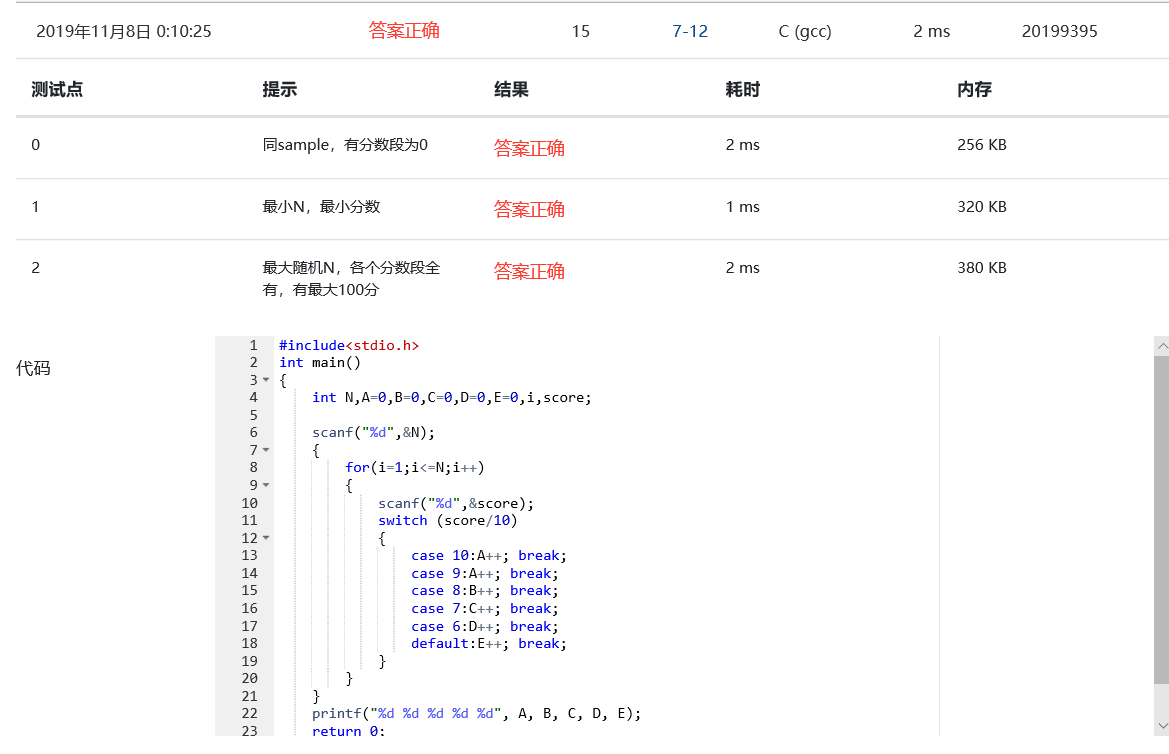Select the submission status 答案正确 at top

pyautogui.click(x=404, y=31)
